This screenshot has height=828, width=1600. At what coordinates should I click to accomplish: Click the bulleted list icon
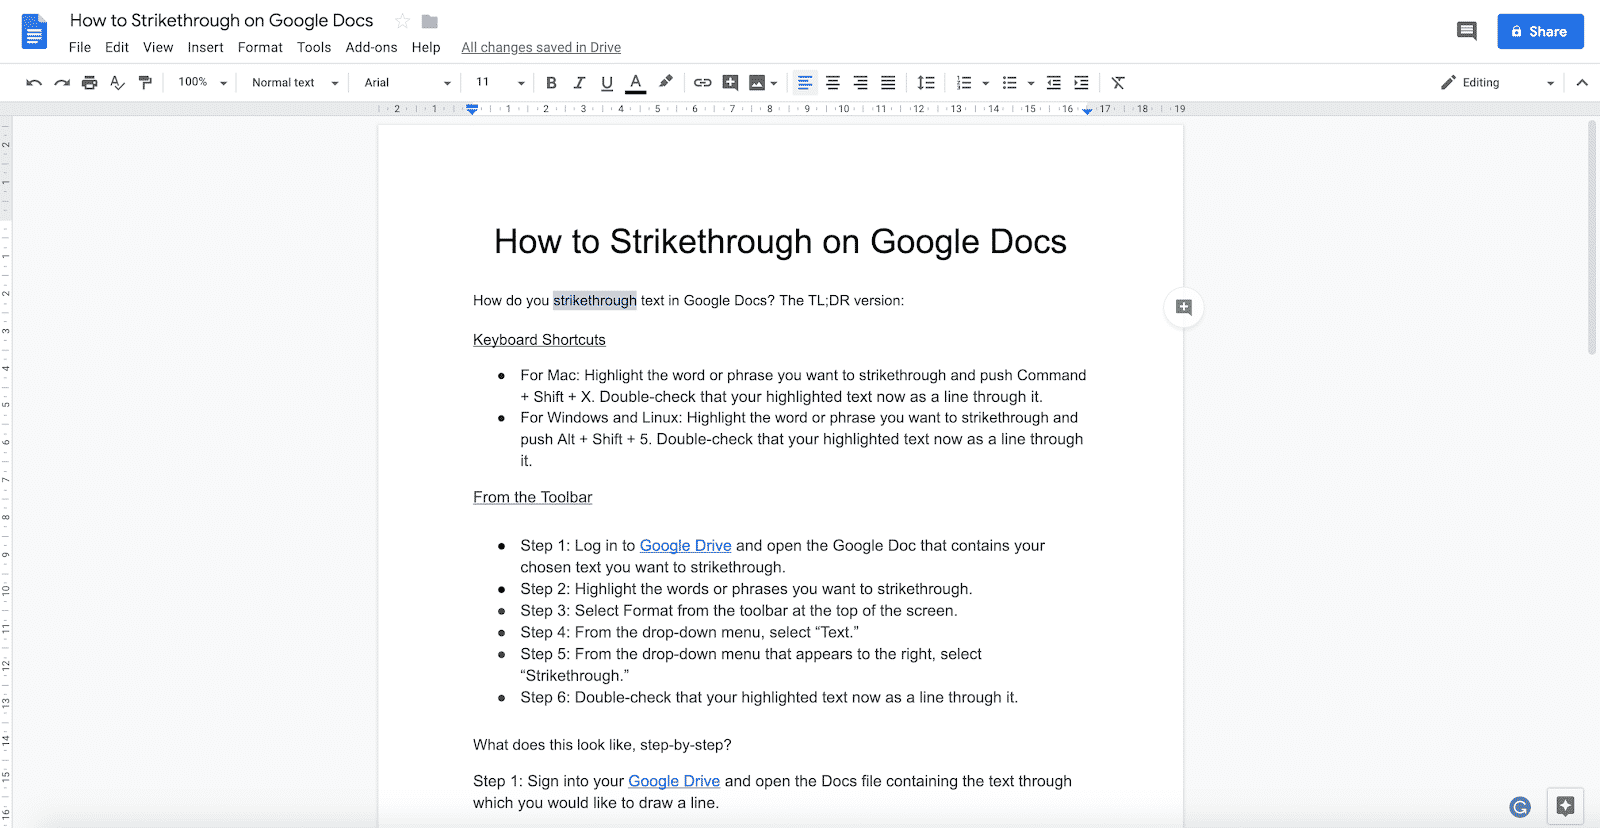coord(1010,83)
